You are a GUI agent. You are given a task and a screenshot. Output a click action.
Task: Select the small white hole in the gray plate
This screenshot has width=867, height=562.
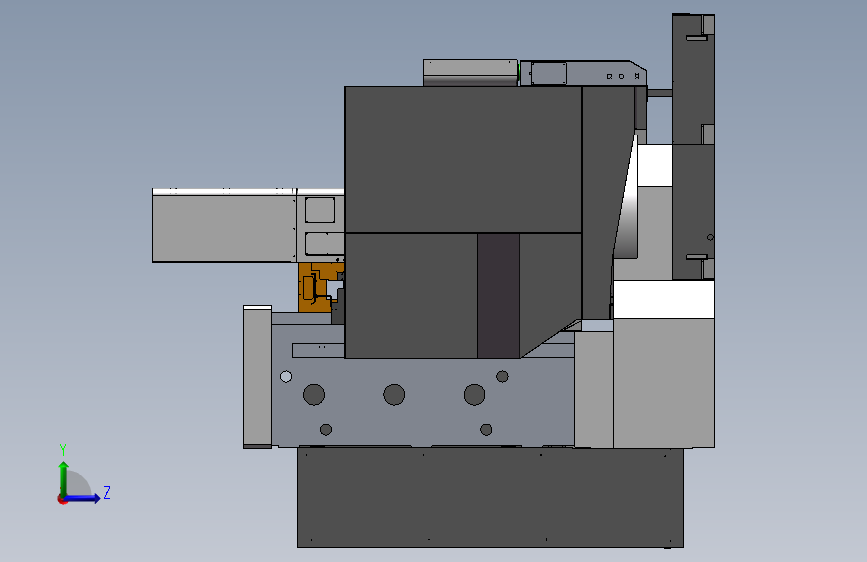click(286, 377)
